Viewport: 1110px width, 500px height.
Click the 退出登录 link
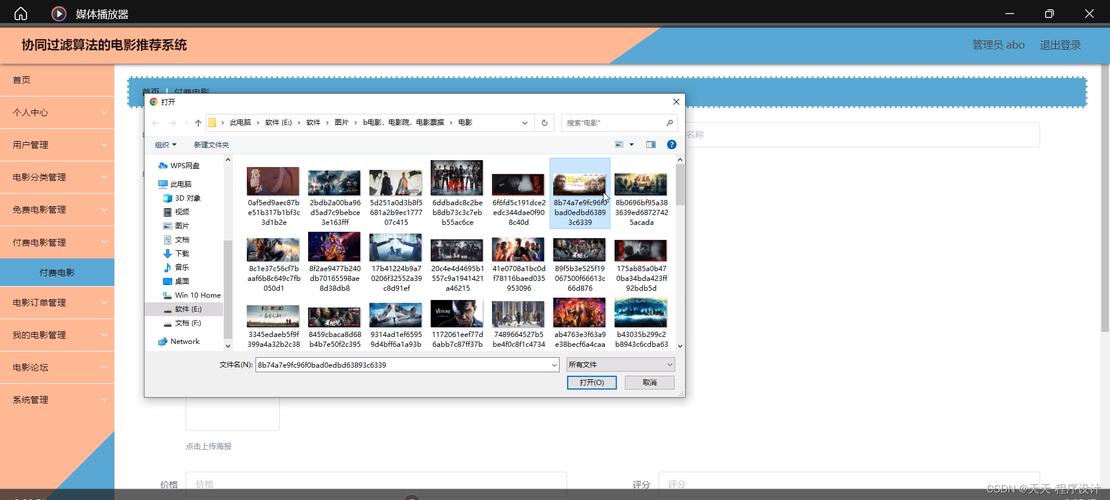click(x=1060, y=45)
